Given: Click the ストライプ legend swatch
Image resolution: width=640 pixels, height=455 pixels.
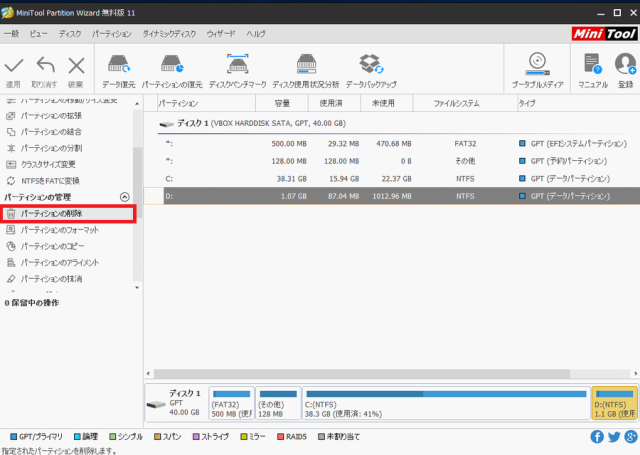Looking at the screenshot, I should [x=196, y=437].
